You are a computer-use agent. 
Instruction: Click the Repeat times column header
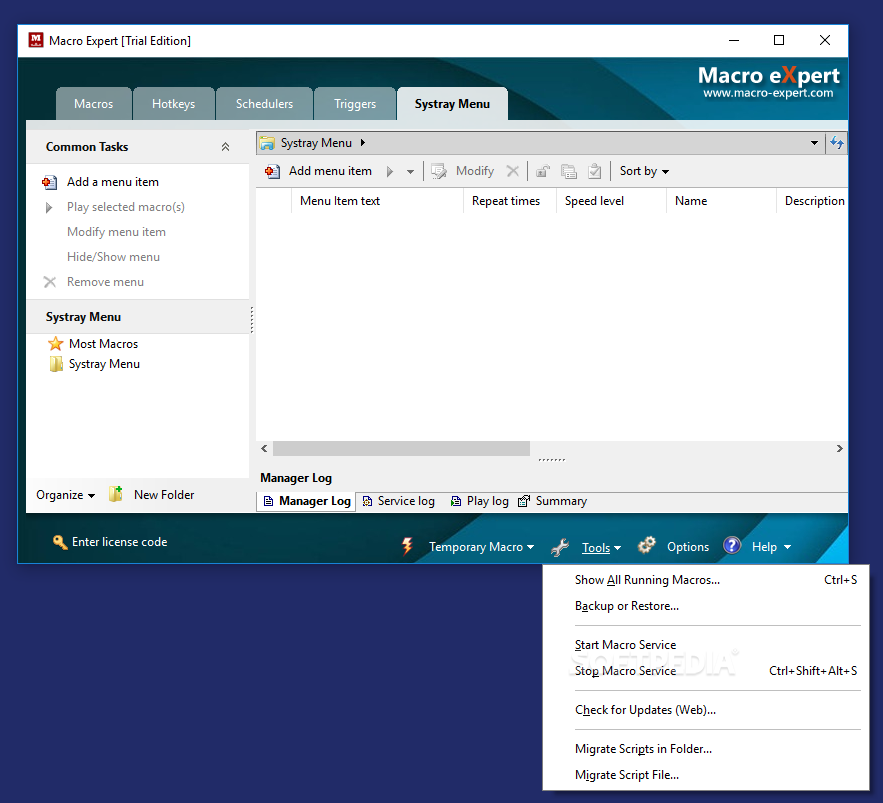510,201
